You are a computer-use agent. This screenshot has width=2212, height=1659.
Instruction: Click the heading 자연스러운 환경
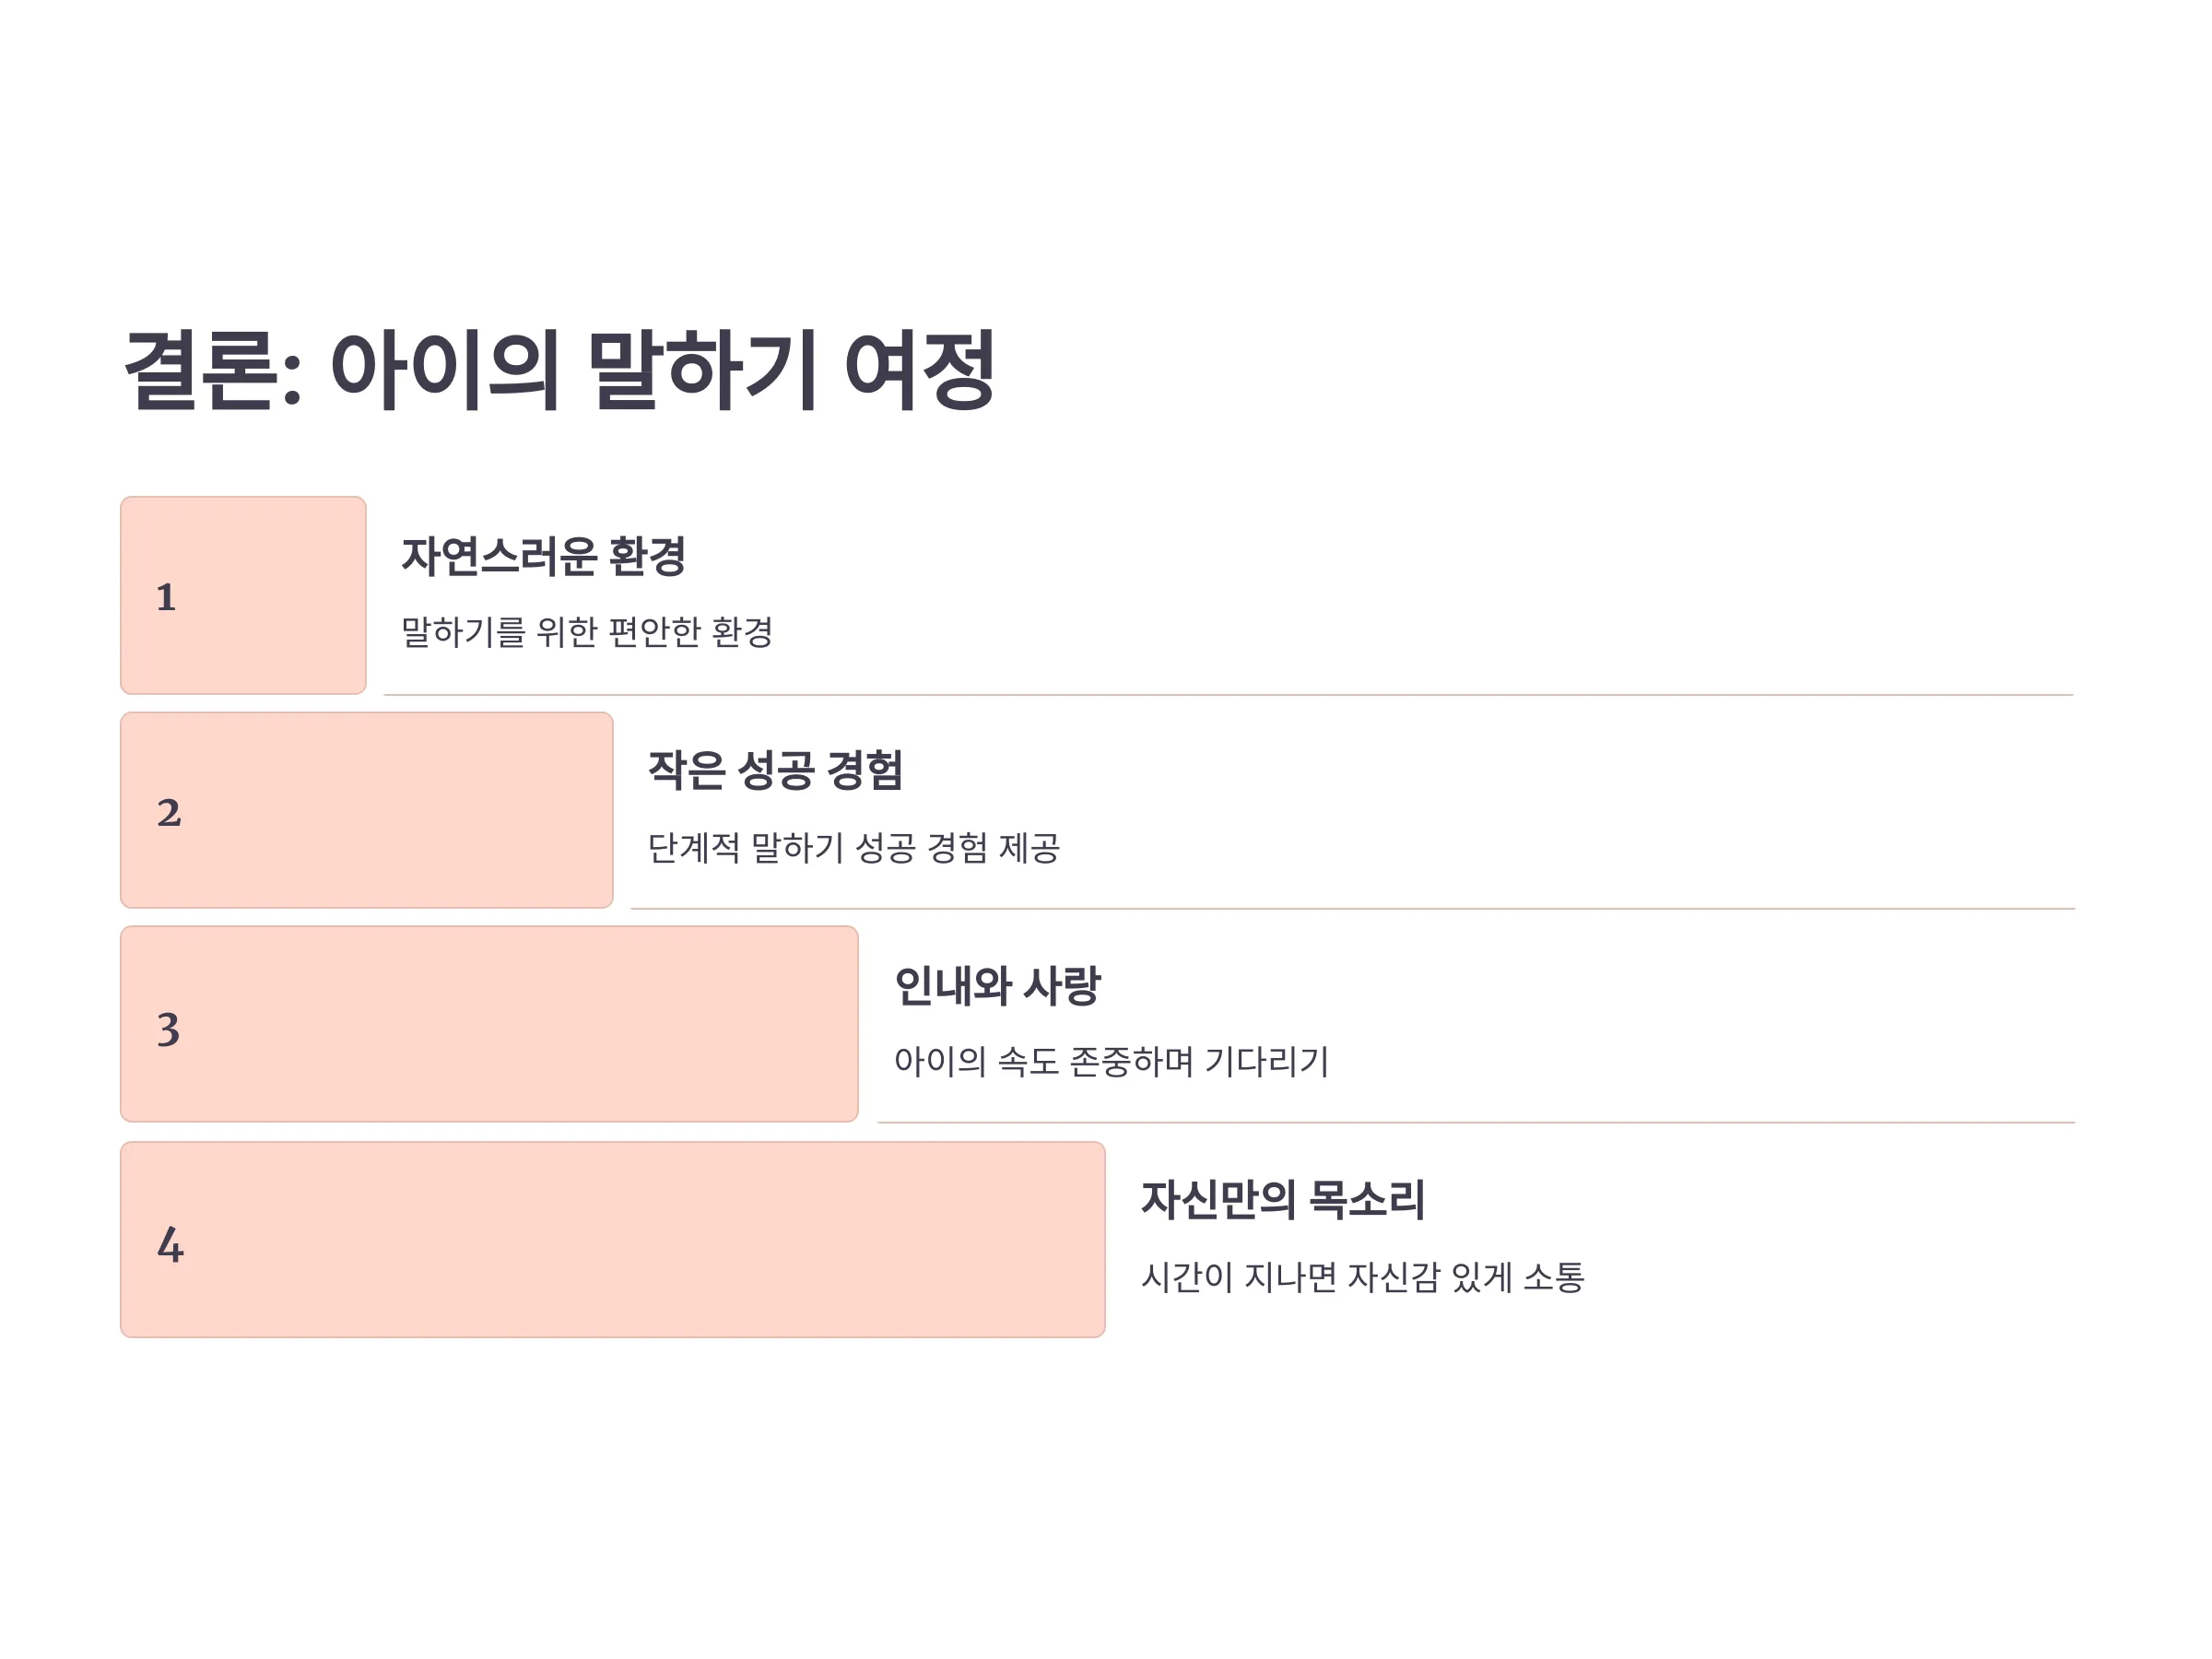[x=543, y=556]
